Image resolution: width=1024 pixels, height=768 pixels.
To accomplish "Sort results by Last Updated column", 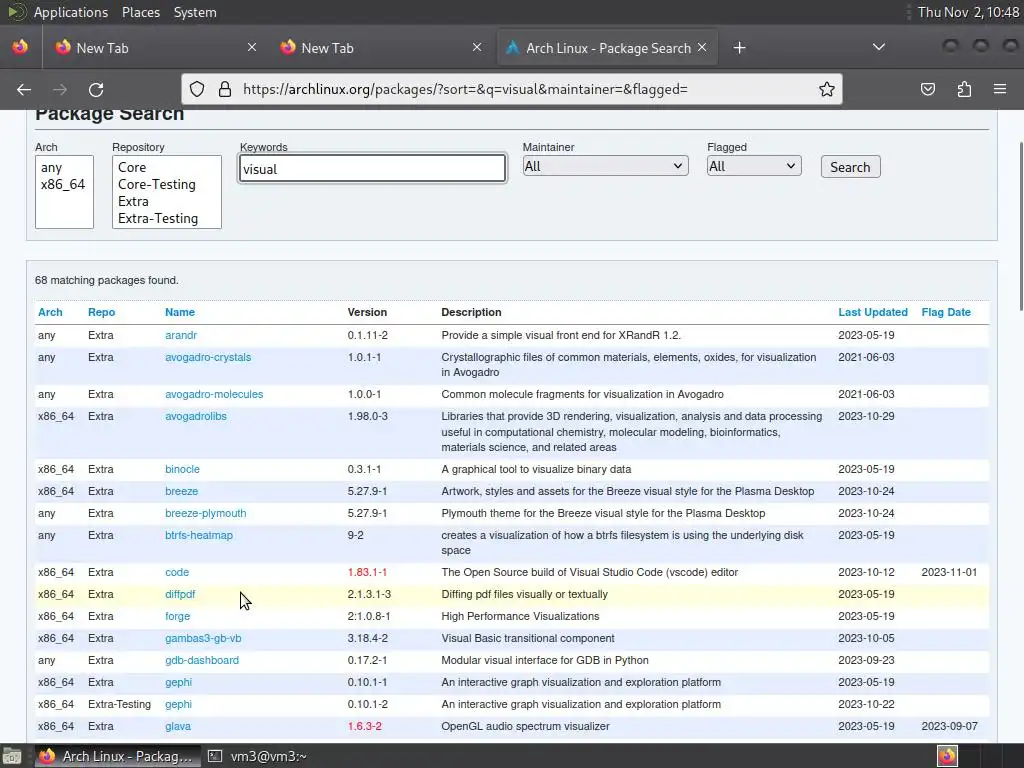I will (x=872, y=312).
